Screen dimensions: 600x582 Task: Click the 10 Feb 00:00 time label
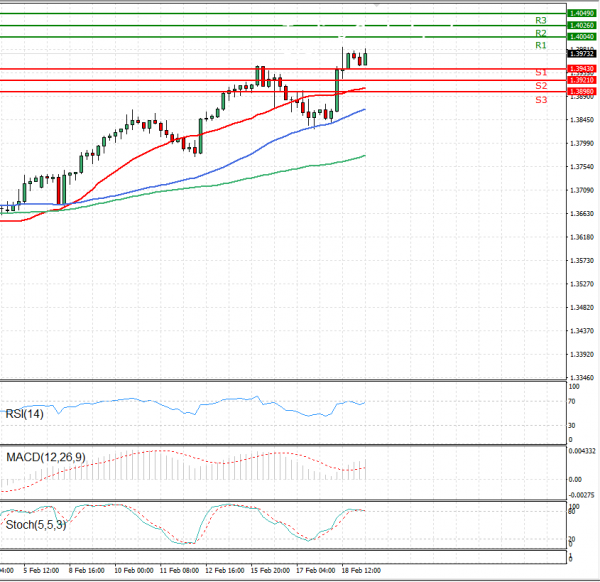pyautogui.click(x=134, y=571)
